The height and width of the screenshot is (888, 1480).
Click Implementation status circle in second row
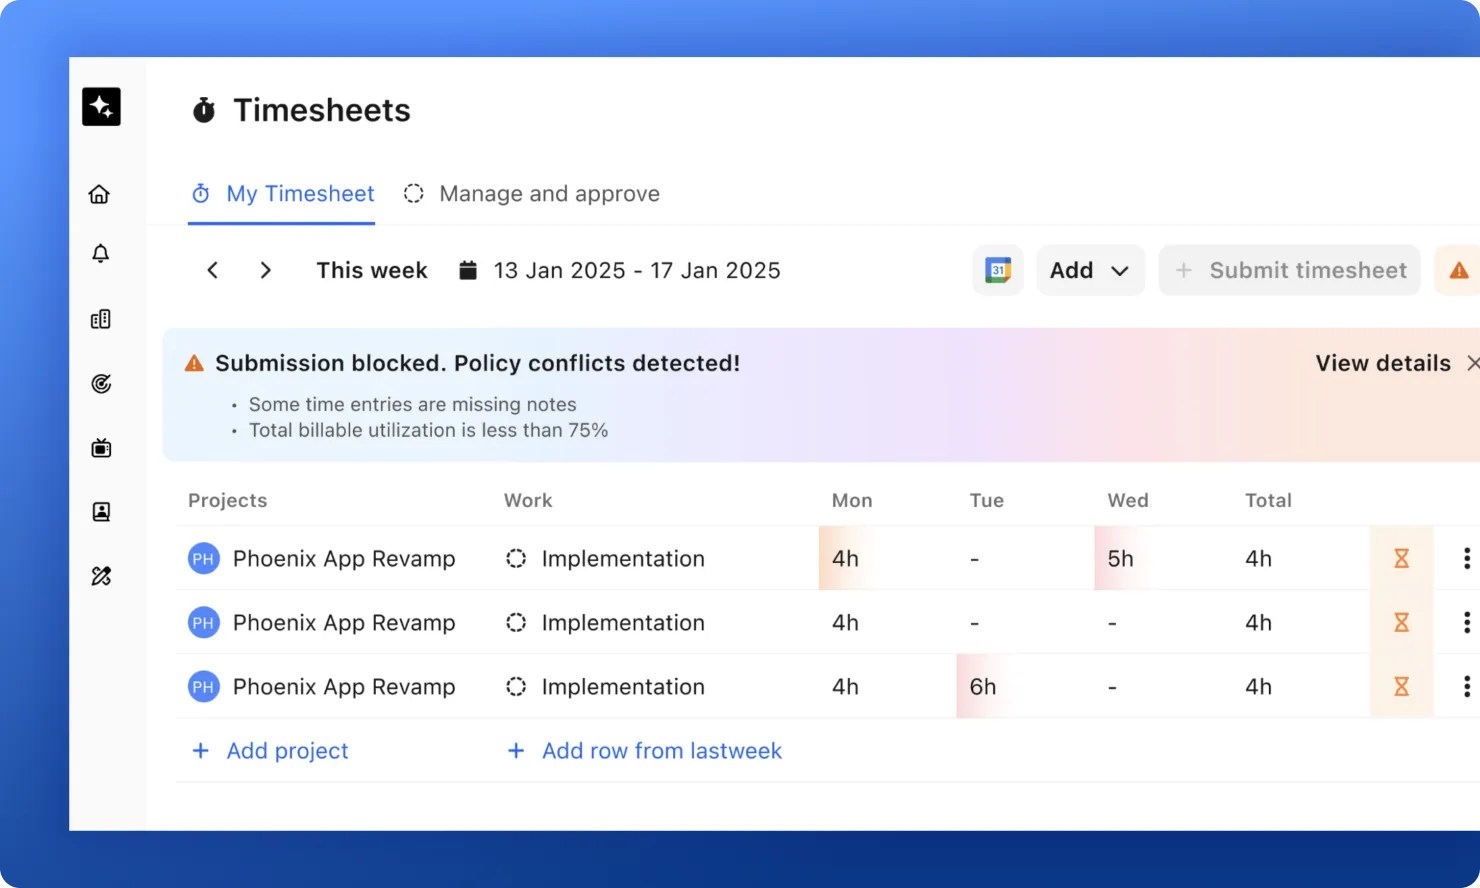(516, 622)
